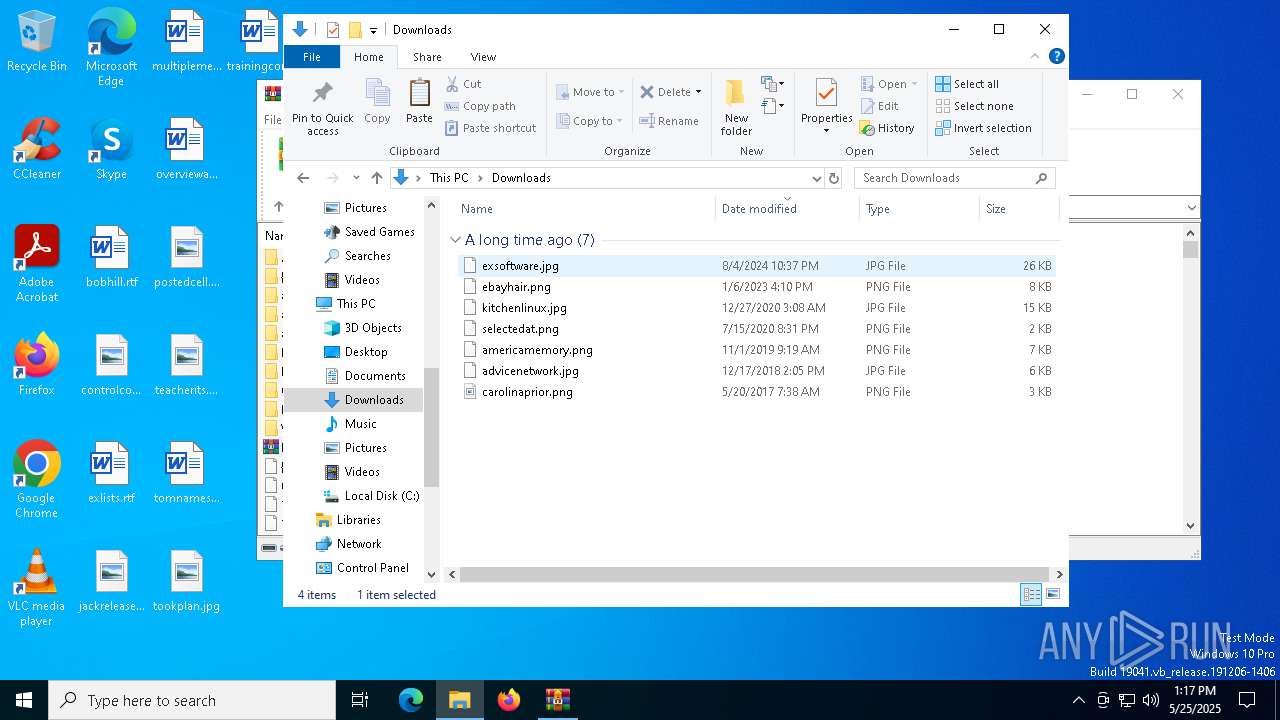The width and height of the screenshot is (1280, 720).
Task: Go up one folder level arrow
Action: point(376,178)
